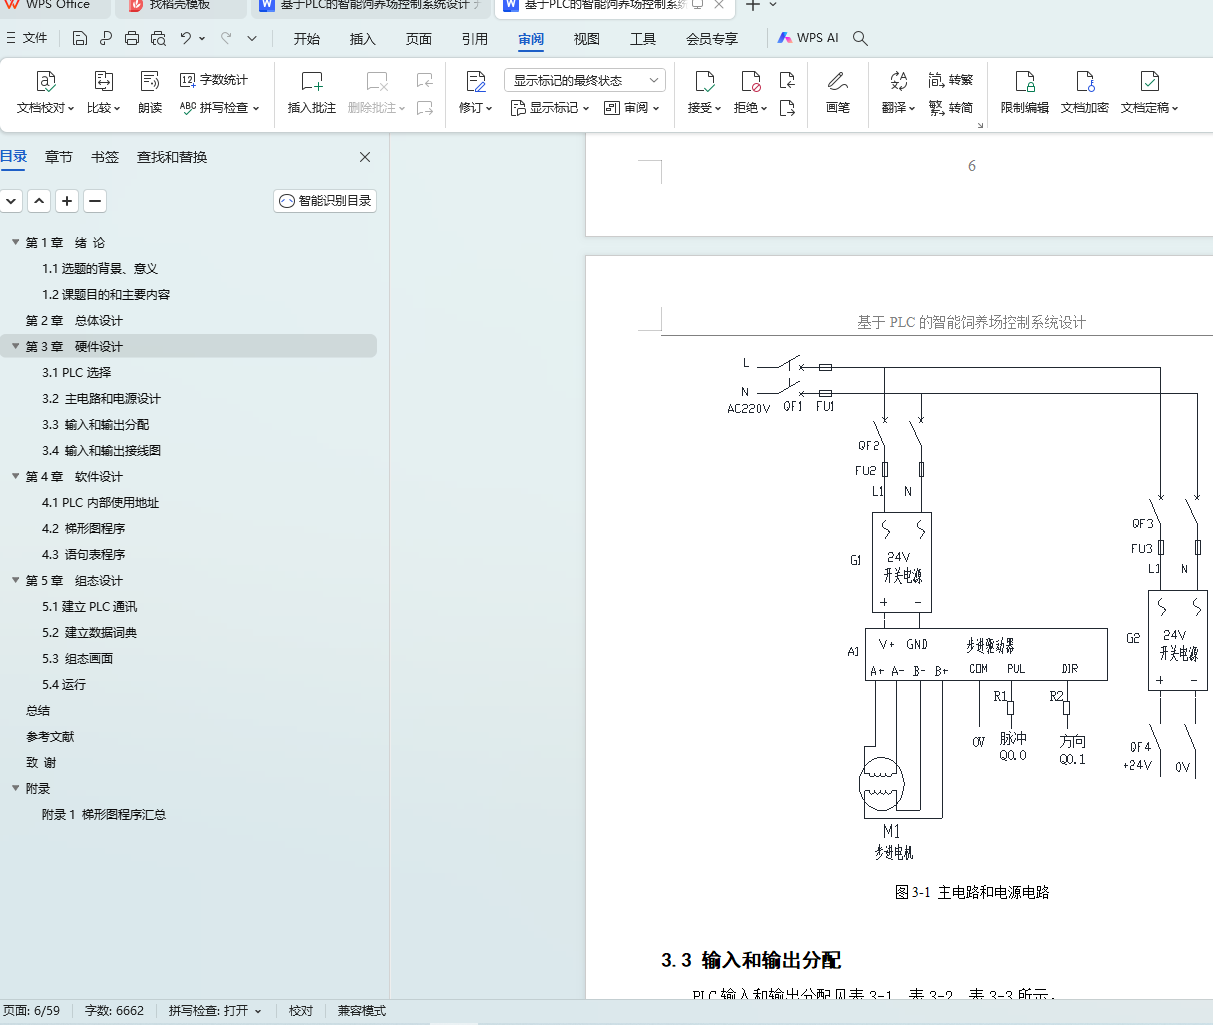Click 拒绝 reject changes icon

coord(750,81)
